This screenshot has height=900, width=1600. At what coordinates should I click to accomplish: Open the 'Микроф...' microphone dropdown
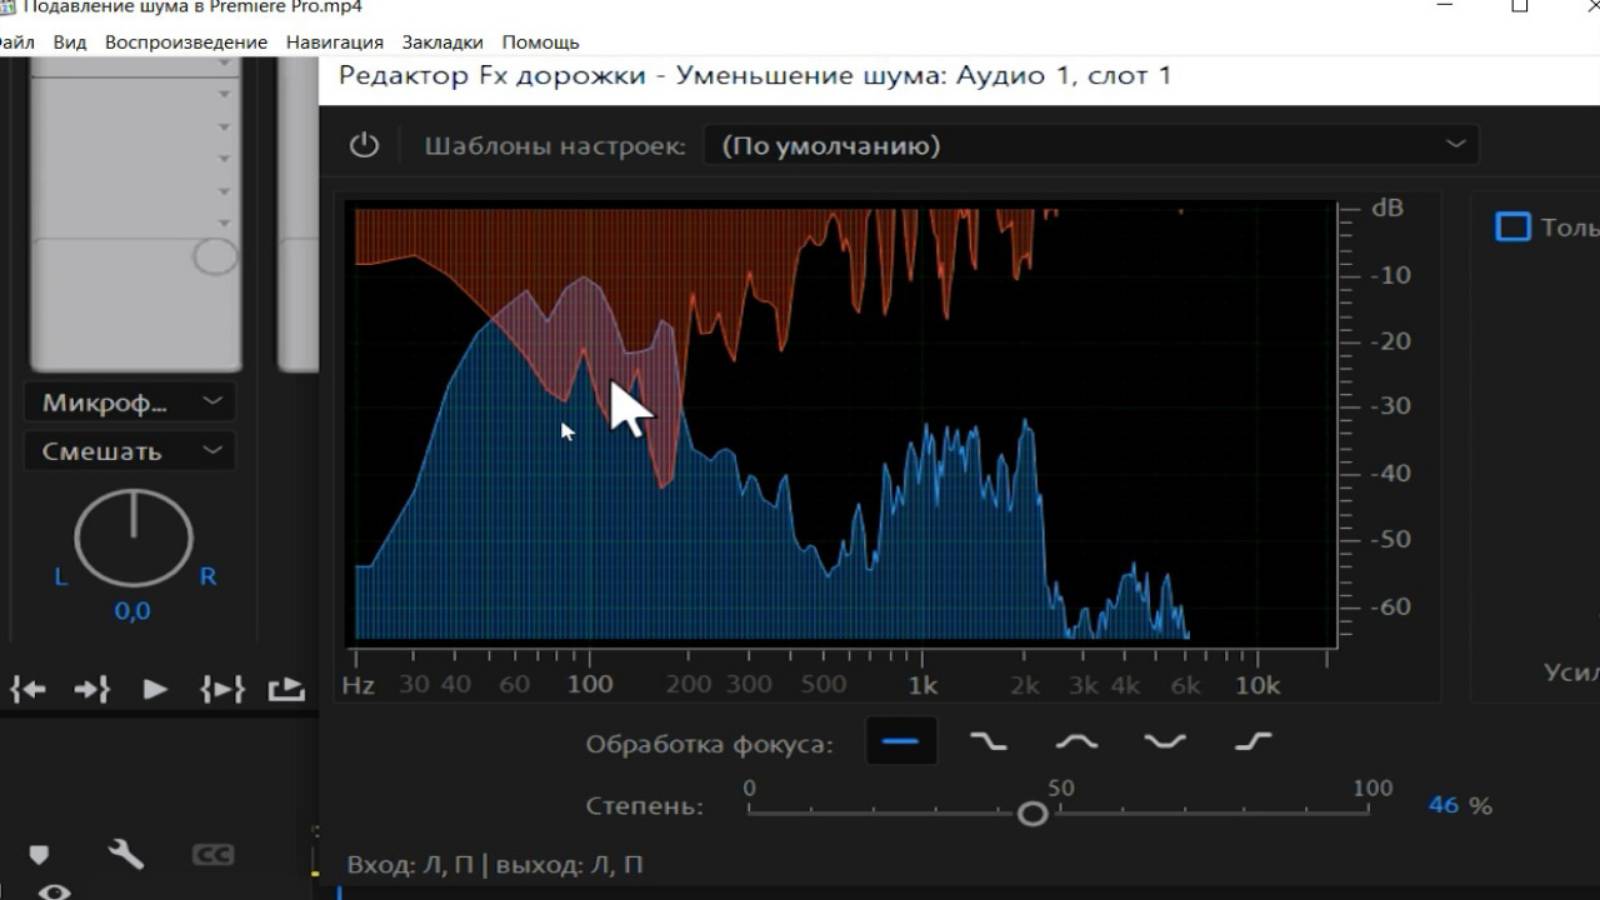pos(128,402)
